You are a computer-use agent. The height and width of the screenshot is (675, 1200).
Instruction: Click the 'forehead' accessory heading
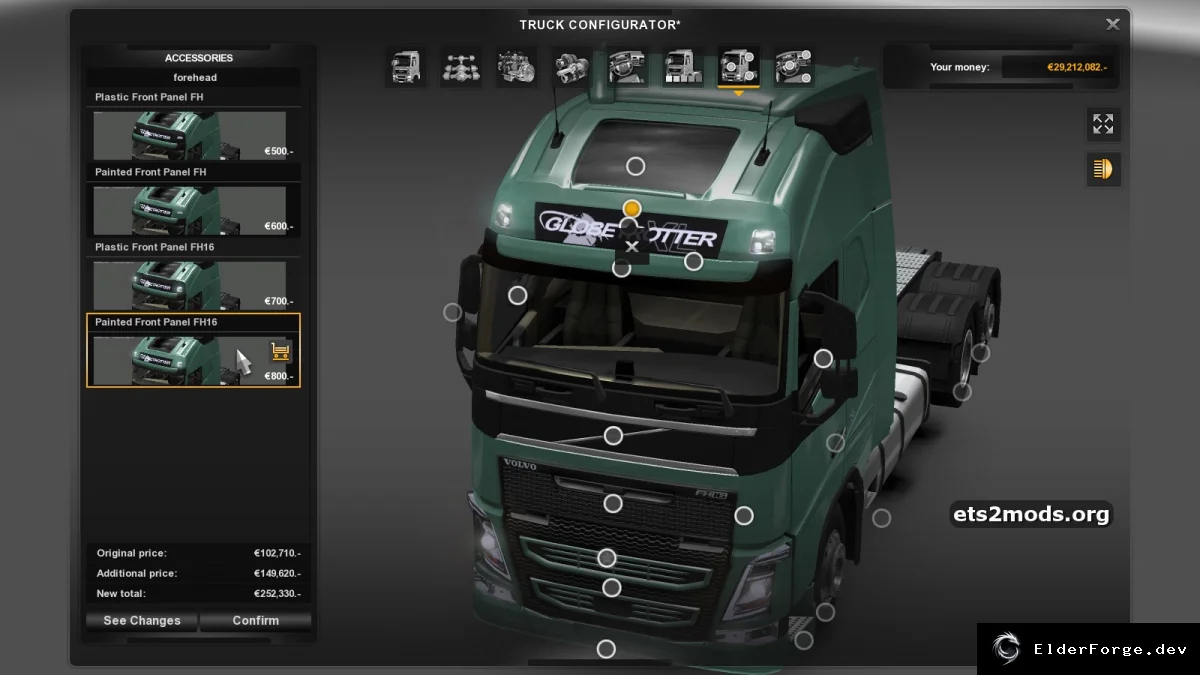coord(195,77)
